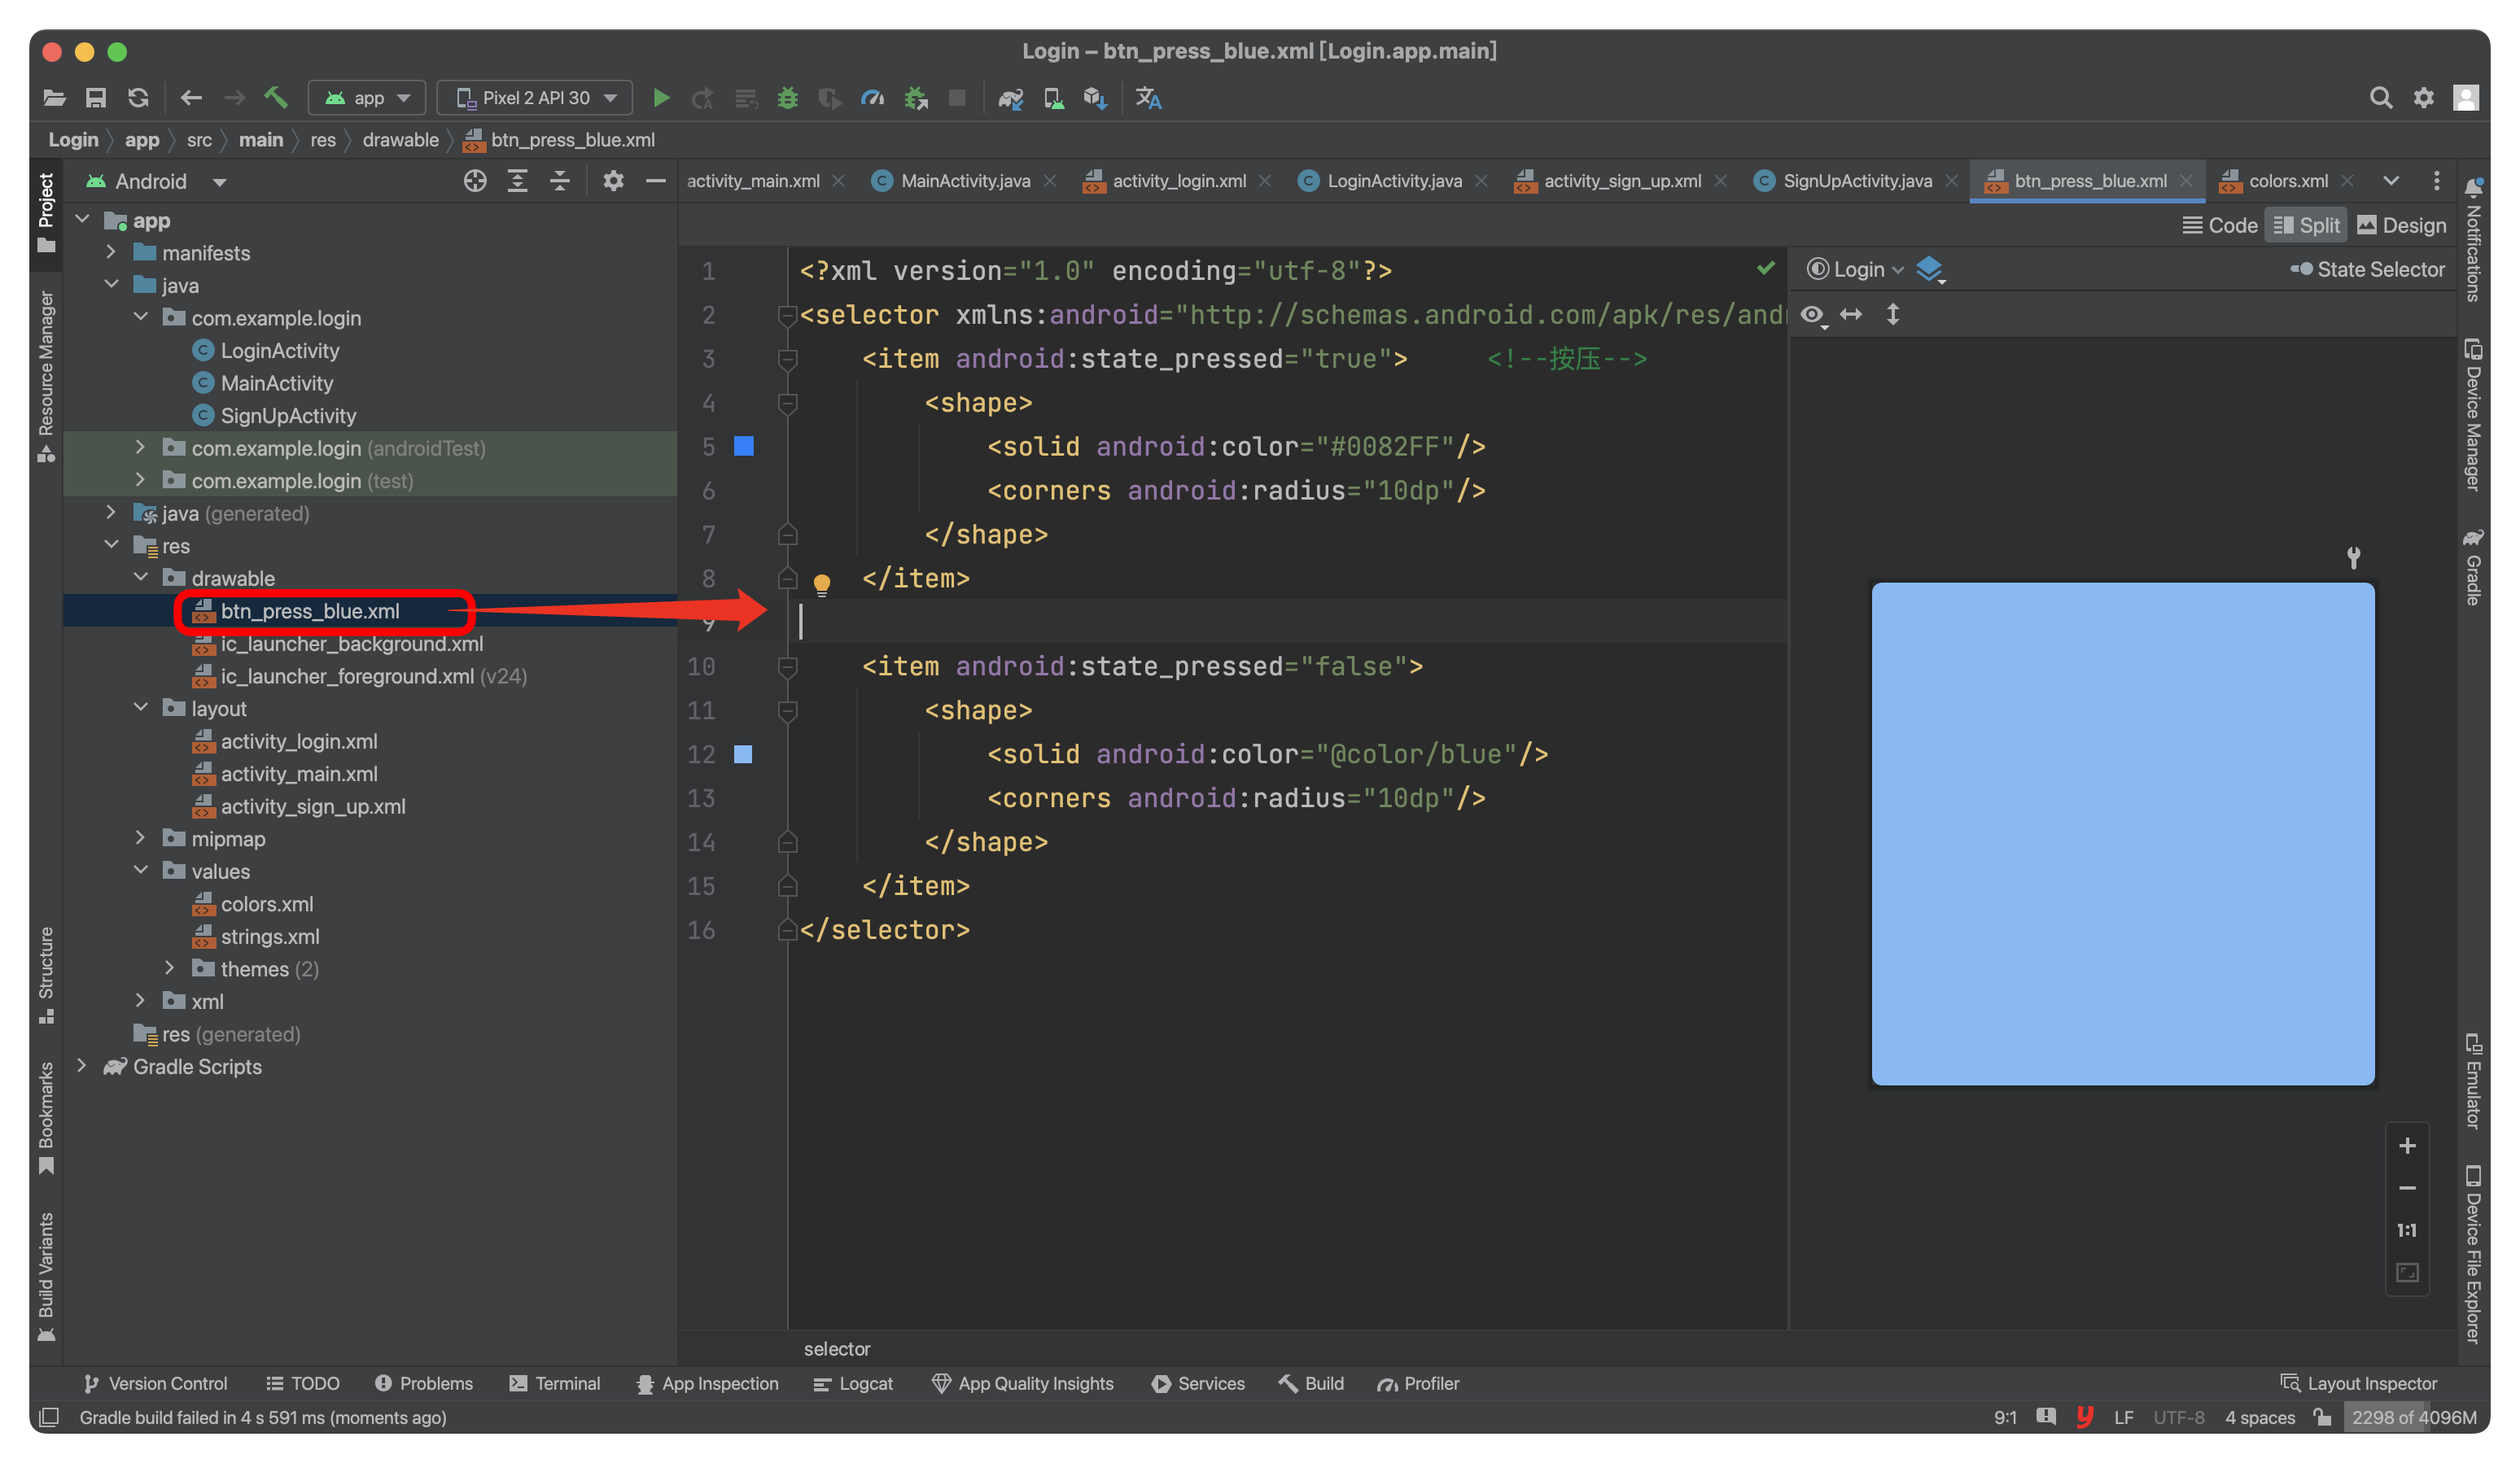Screen dimensions: 2520x1463
Task: Click the vertical resize arrow in preview
Action: coord(1893,315)
